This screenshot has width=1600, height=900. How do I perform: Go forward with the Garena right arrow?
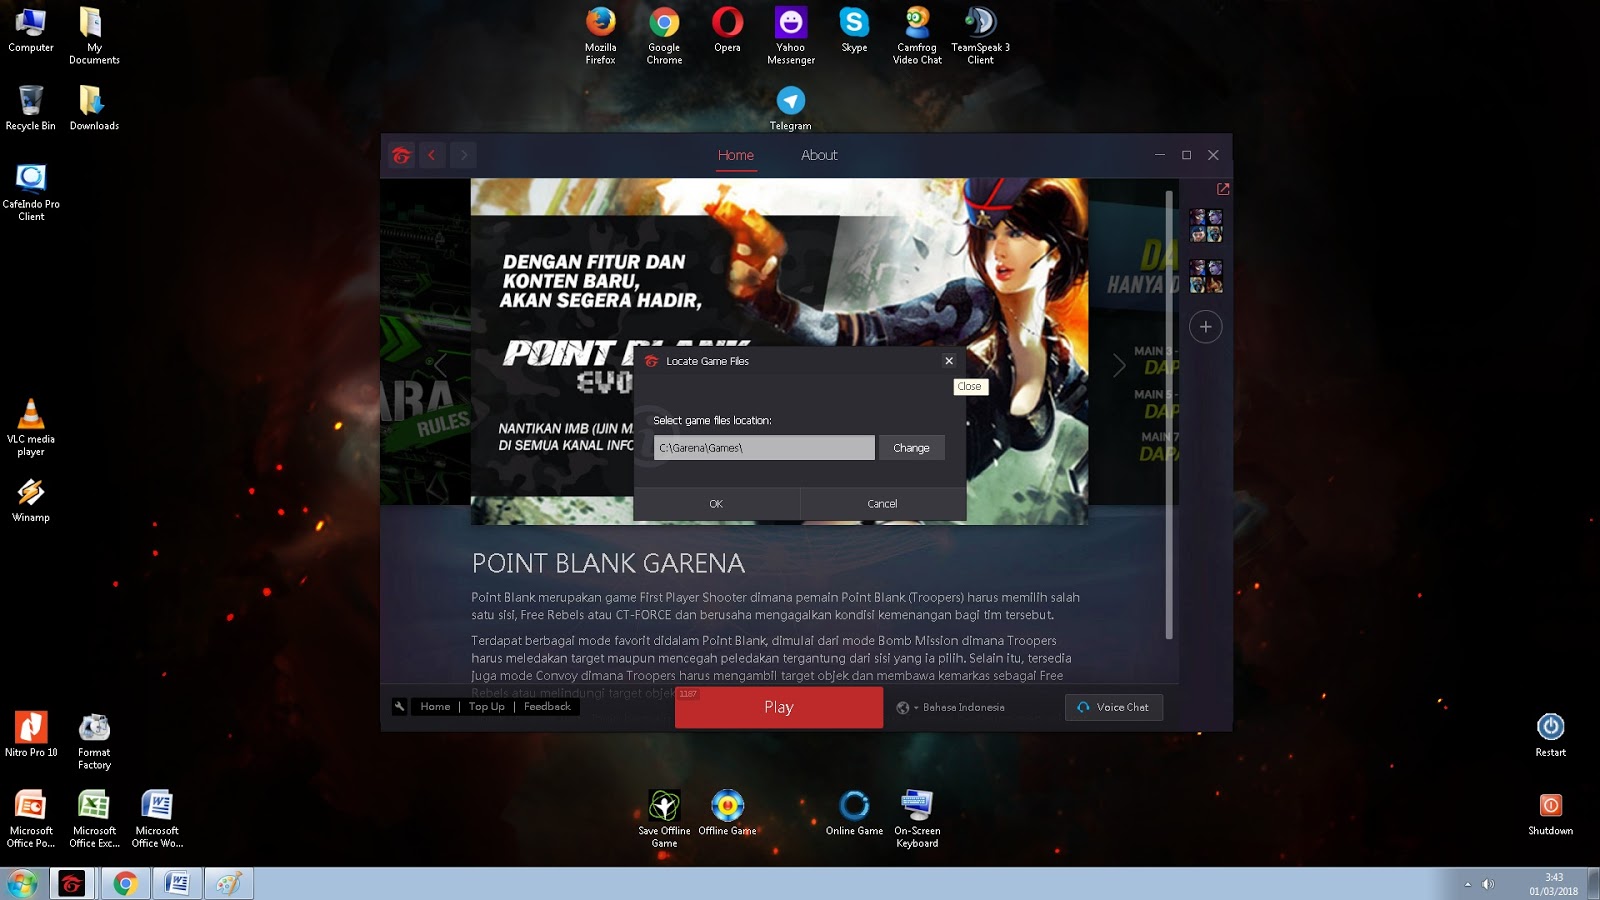click(x=463, y=155)
